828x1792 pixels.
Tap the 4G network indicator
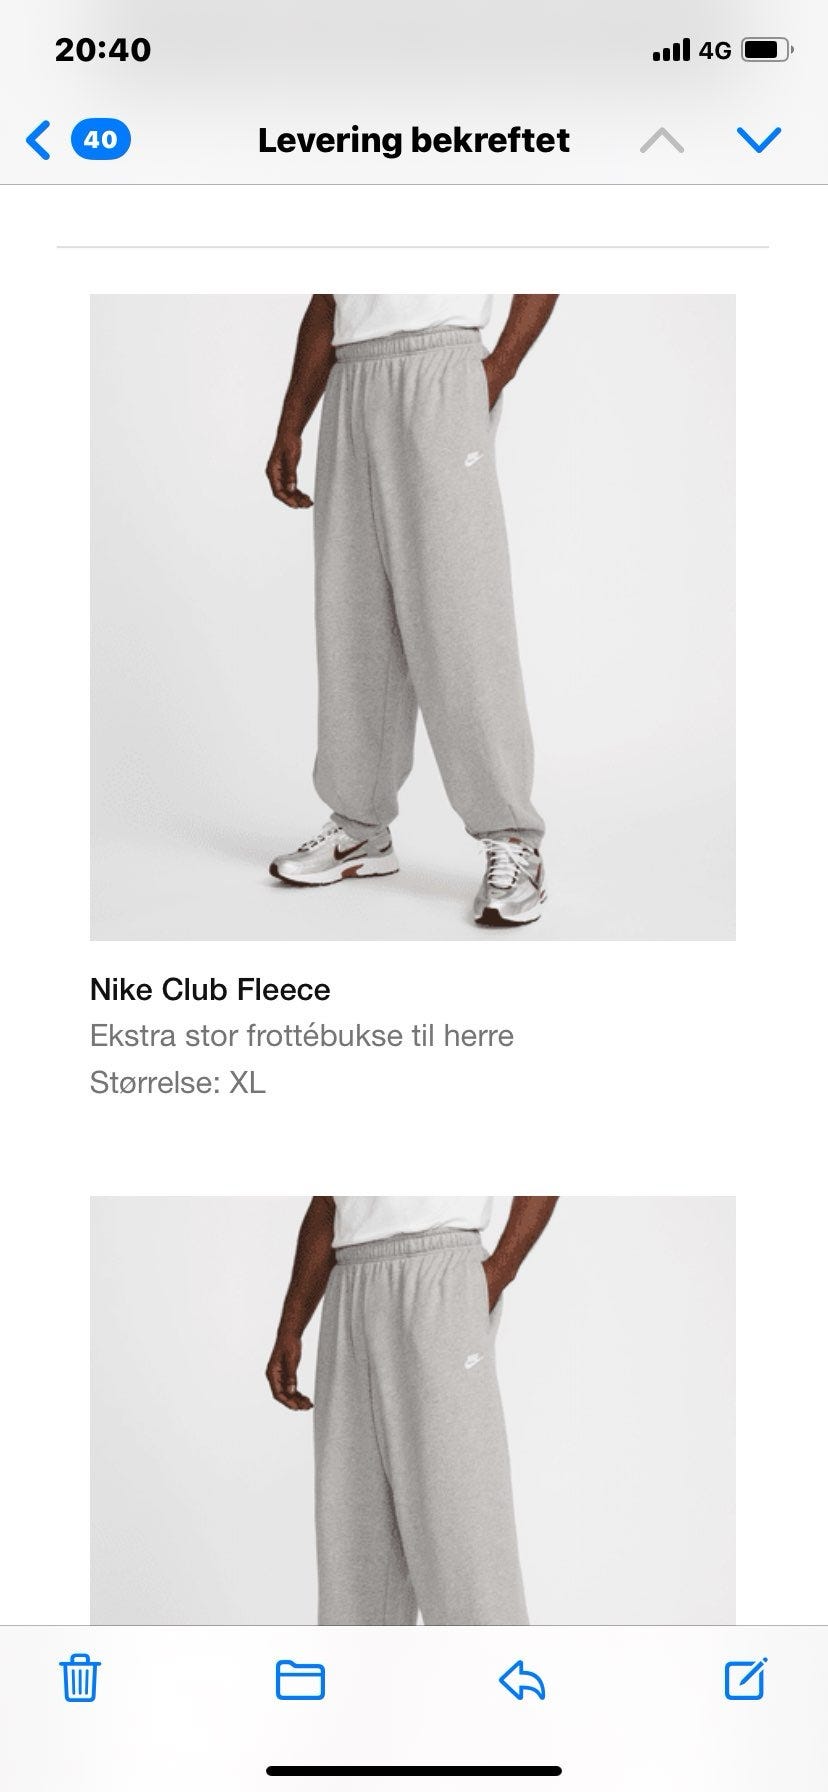click(x=715, y=50)
